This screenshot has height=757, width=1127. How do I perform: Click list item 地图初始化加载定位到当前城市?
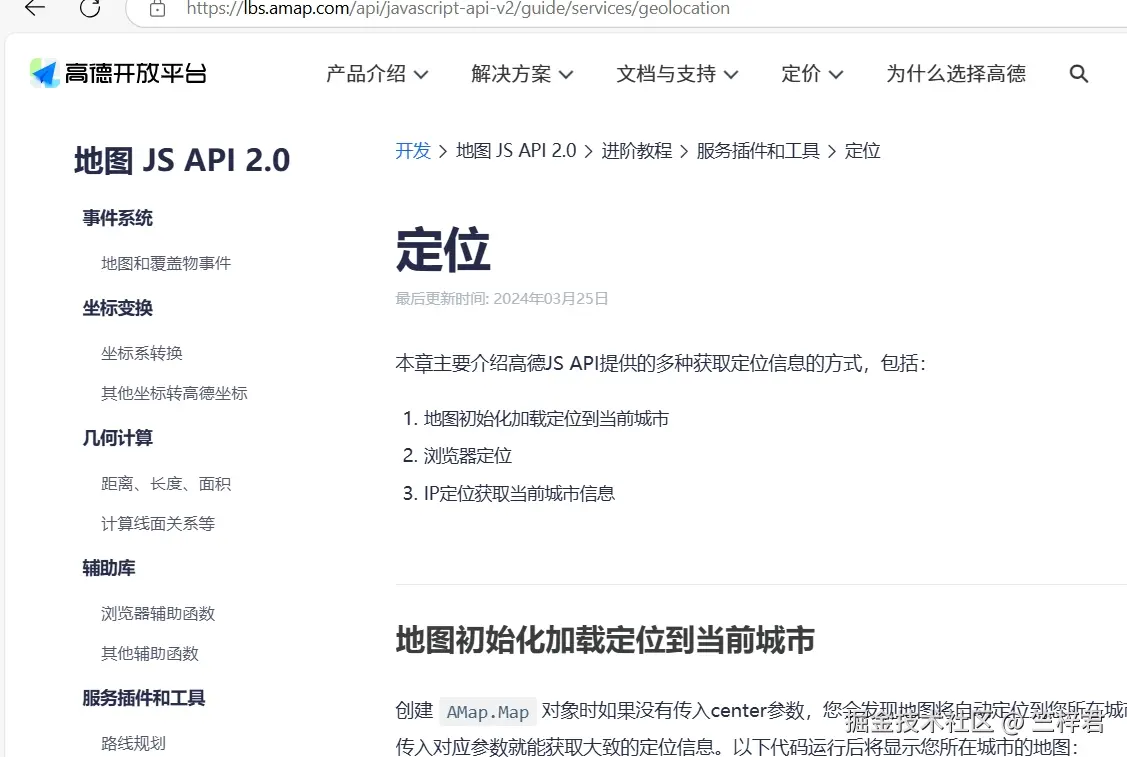click(546, 418)
